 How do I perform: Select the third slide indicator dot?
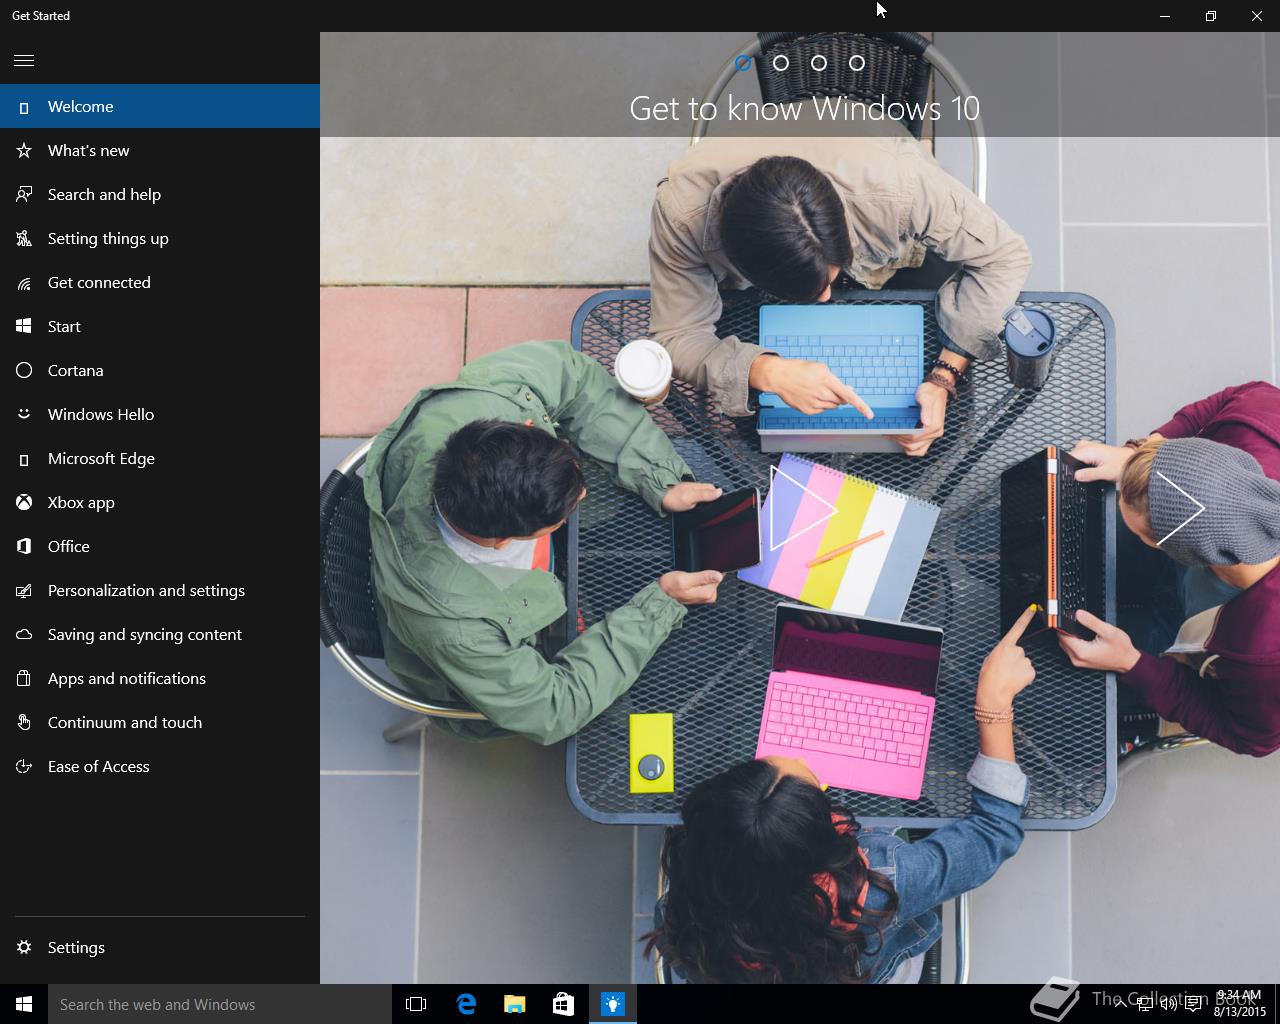[x=819, y=63]
